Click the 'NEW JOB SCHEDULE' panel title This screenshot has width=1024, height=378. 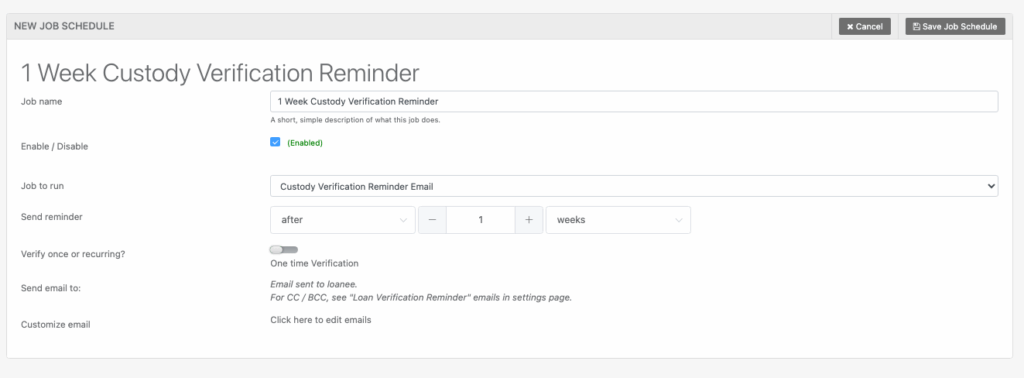(x=64, y=26)
